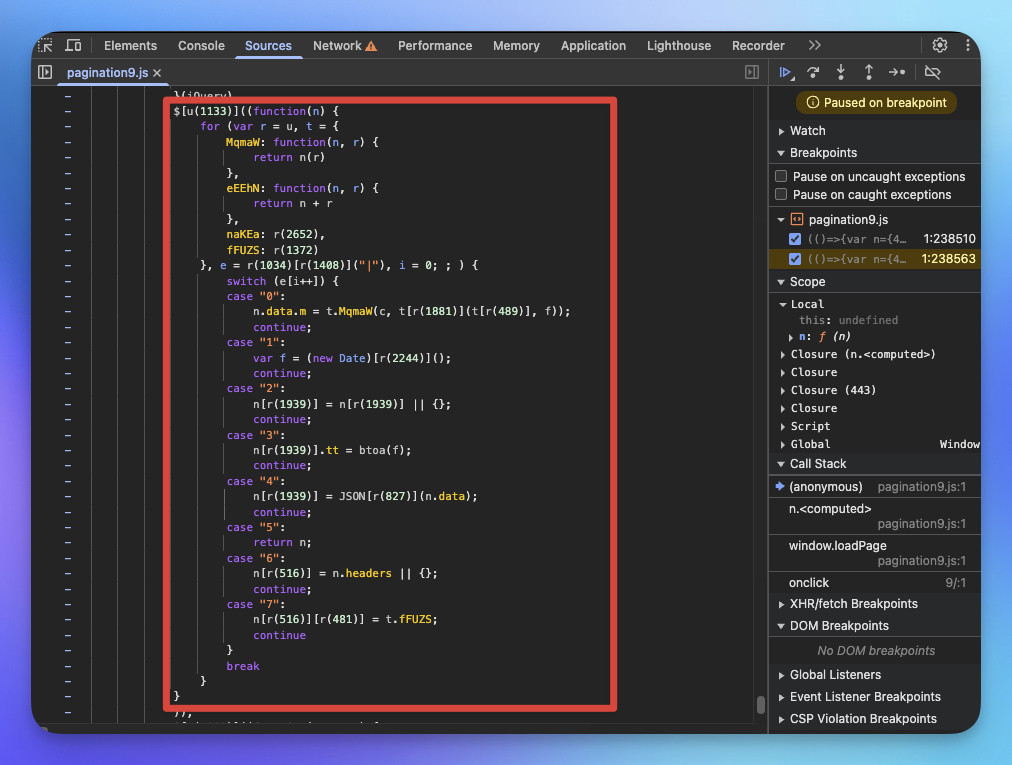Viewport: 1012px width, 765px height.
Task: Click the inspect element picker icon
Action: point(46,46)
